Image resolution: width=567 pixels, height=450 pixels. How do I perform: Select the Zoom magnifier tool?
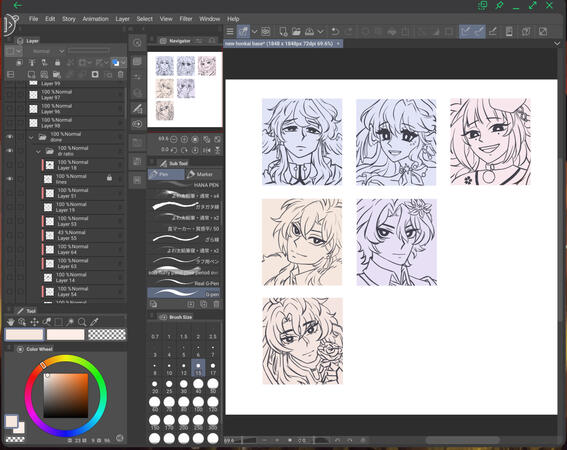pyautogui.click(x=82, y=322)
